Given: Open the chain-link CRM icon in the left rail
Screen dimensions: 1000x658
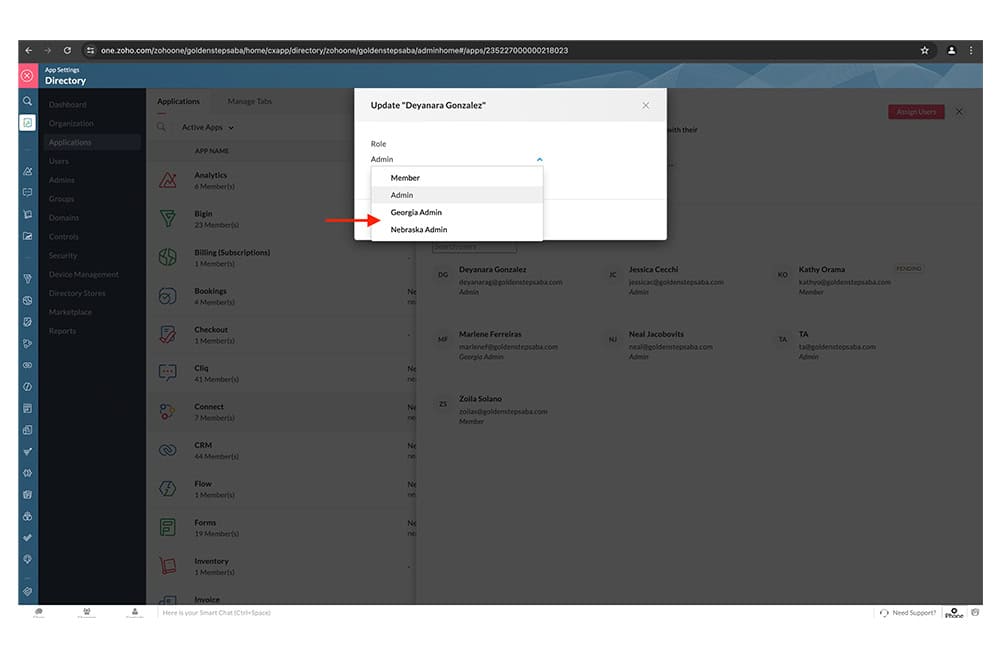Looking at the screenshot, I should [27, 365].
